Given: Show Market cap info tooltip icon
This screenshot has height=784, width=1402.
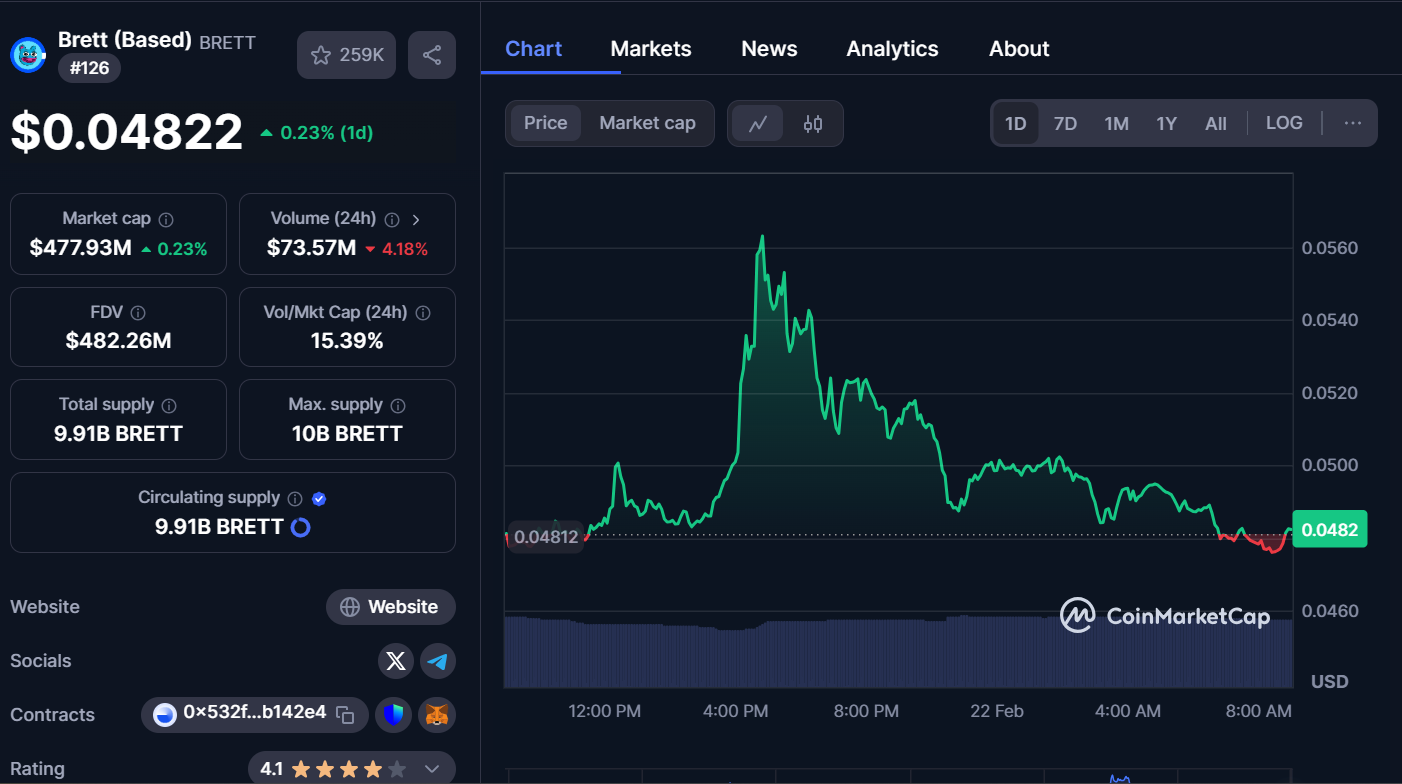Looking at the screenshot, I should click(x=166, y=219).
